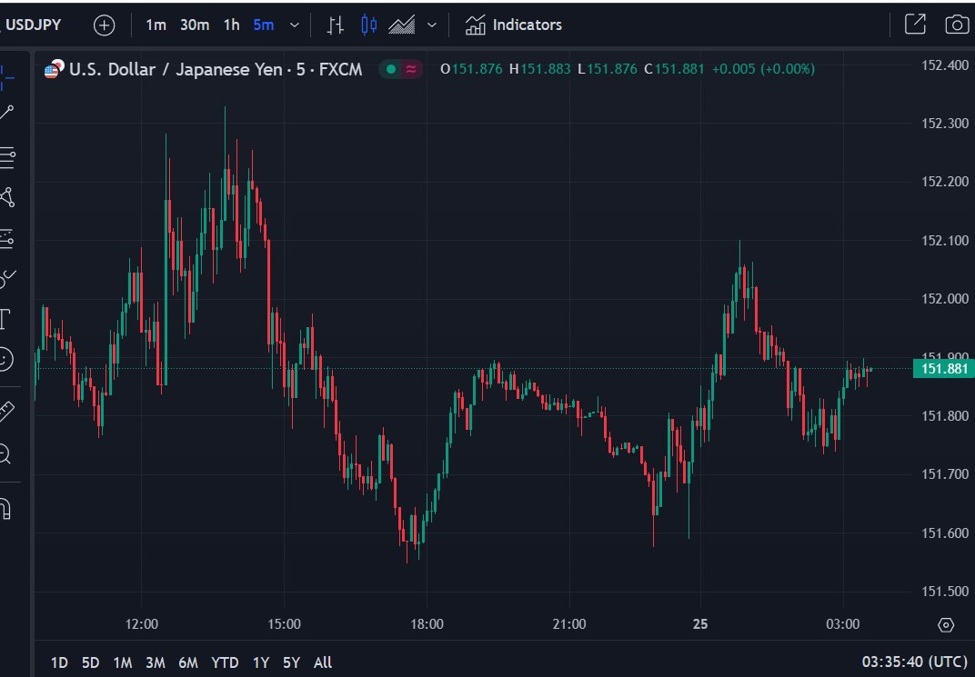
Task: Switch chart style to candlesticks
Action: pyautogui.click(x=368, y=24)
